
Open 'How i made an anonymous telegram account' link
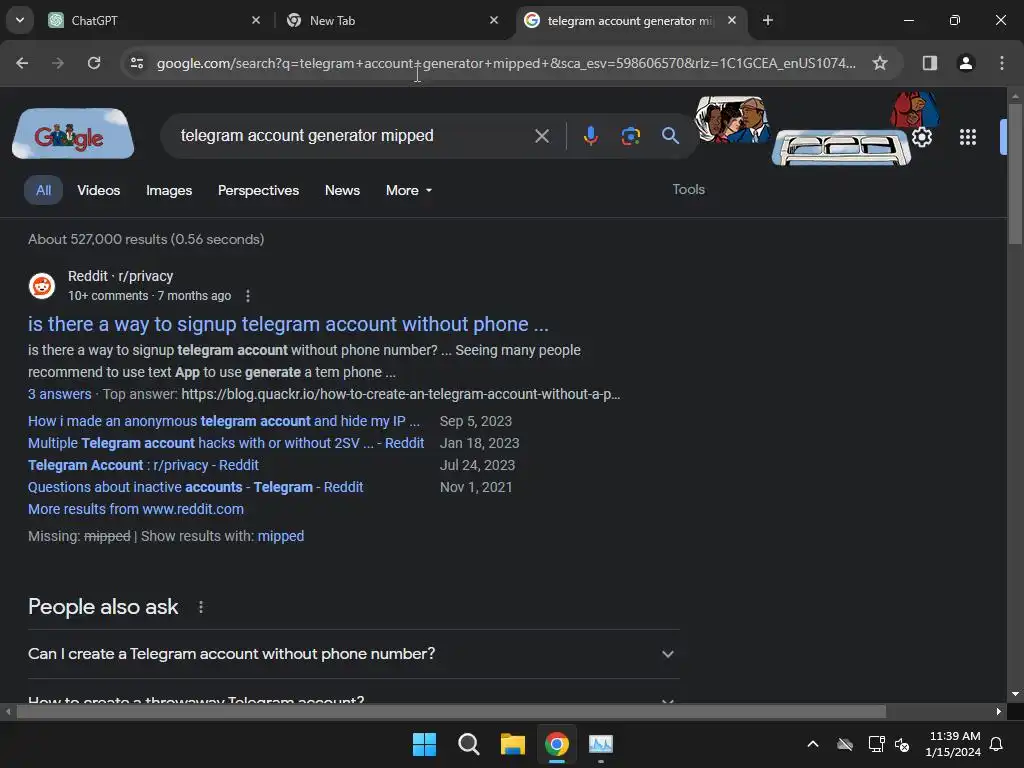[223, 421]
